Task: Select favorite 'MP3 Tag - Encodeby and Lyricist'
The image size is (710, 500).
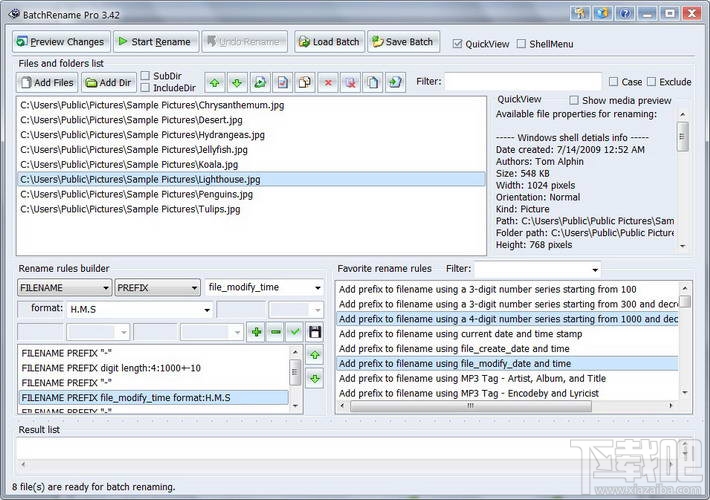Action: [507, 394]
